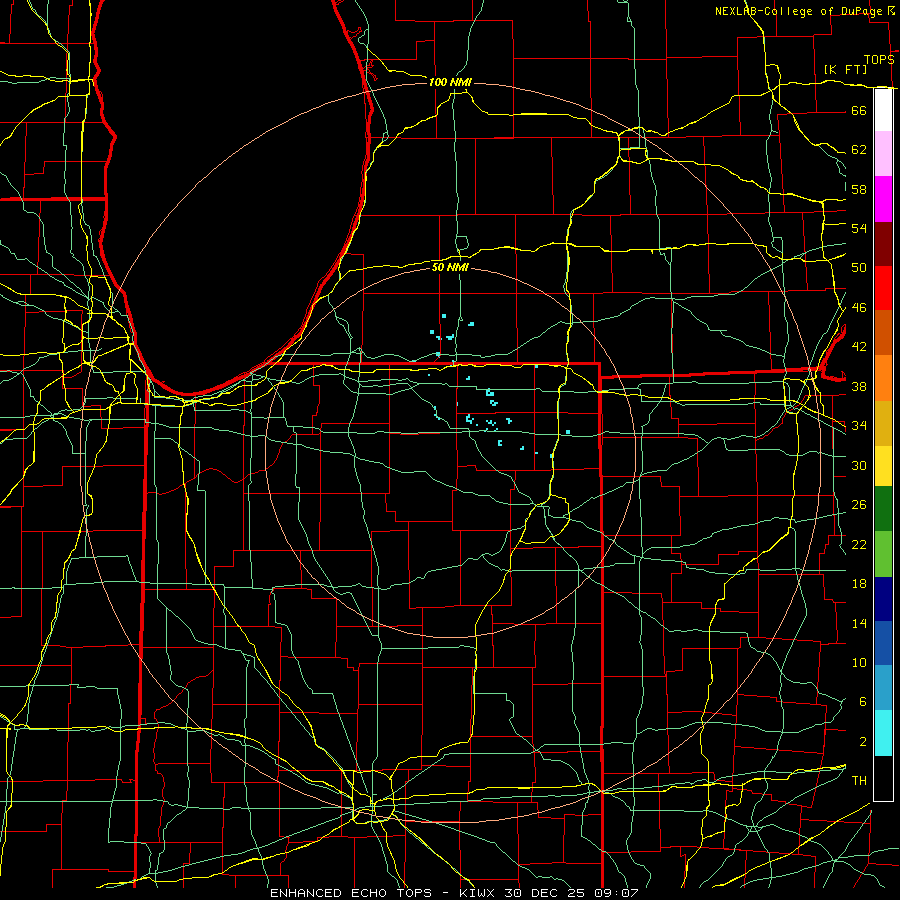This screenshot has width=900, height=900.
Task: Click the 38 legend value
Action: pos(859,386)
